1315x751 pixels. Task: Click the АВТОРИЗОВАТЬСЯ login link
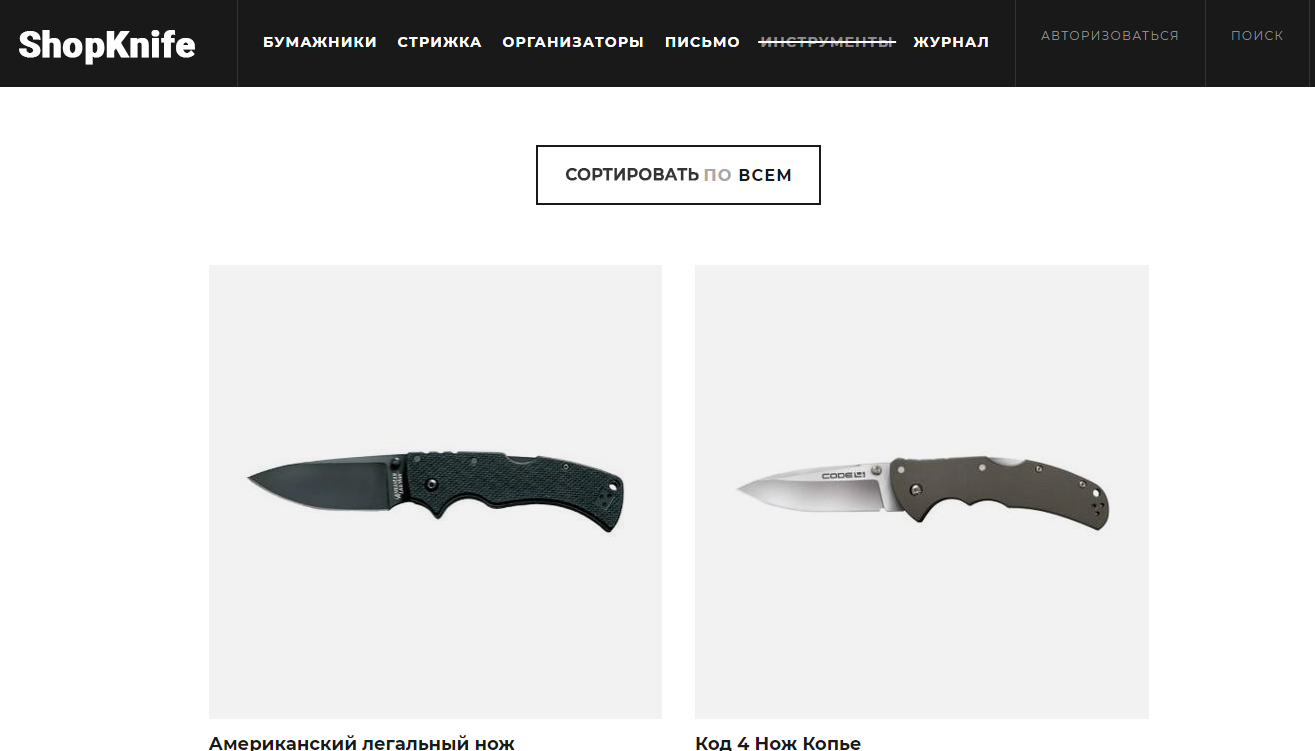tap(1110, 36)
